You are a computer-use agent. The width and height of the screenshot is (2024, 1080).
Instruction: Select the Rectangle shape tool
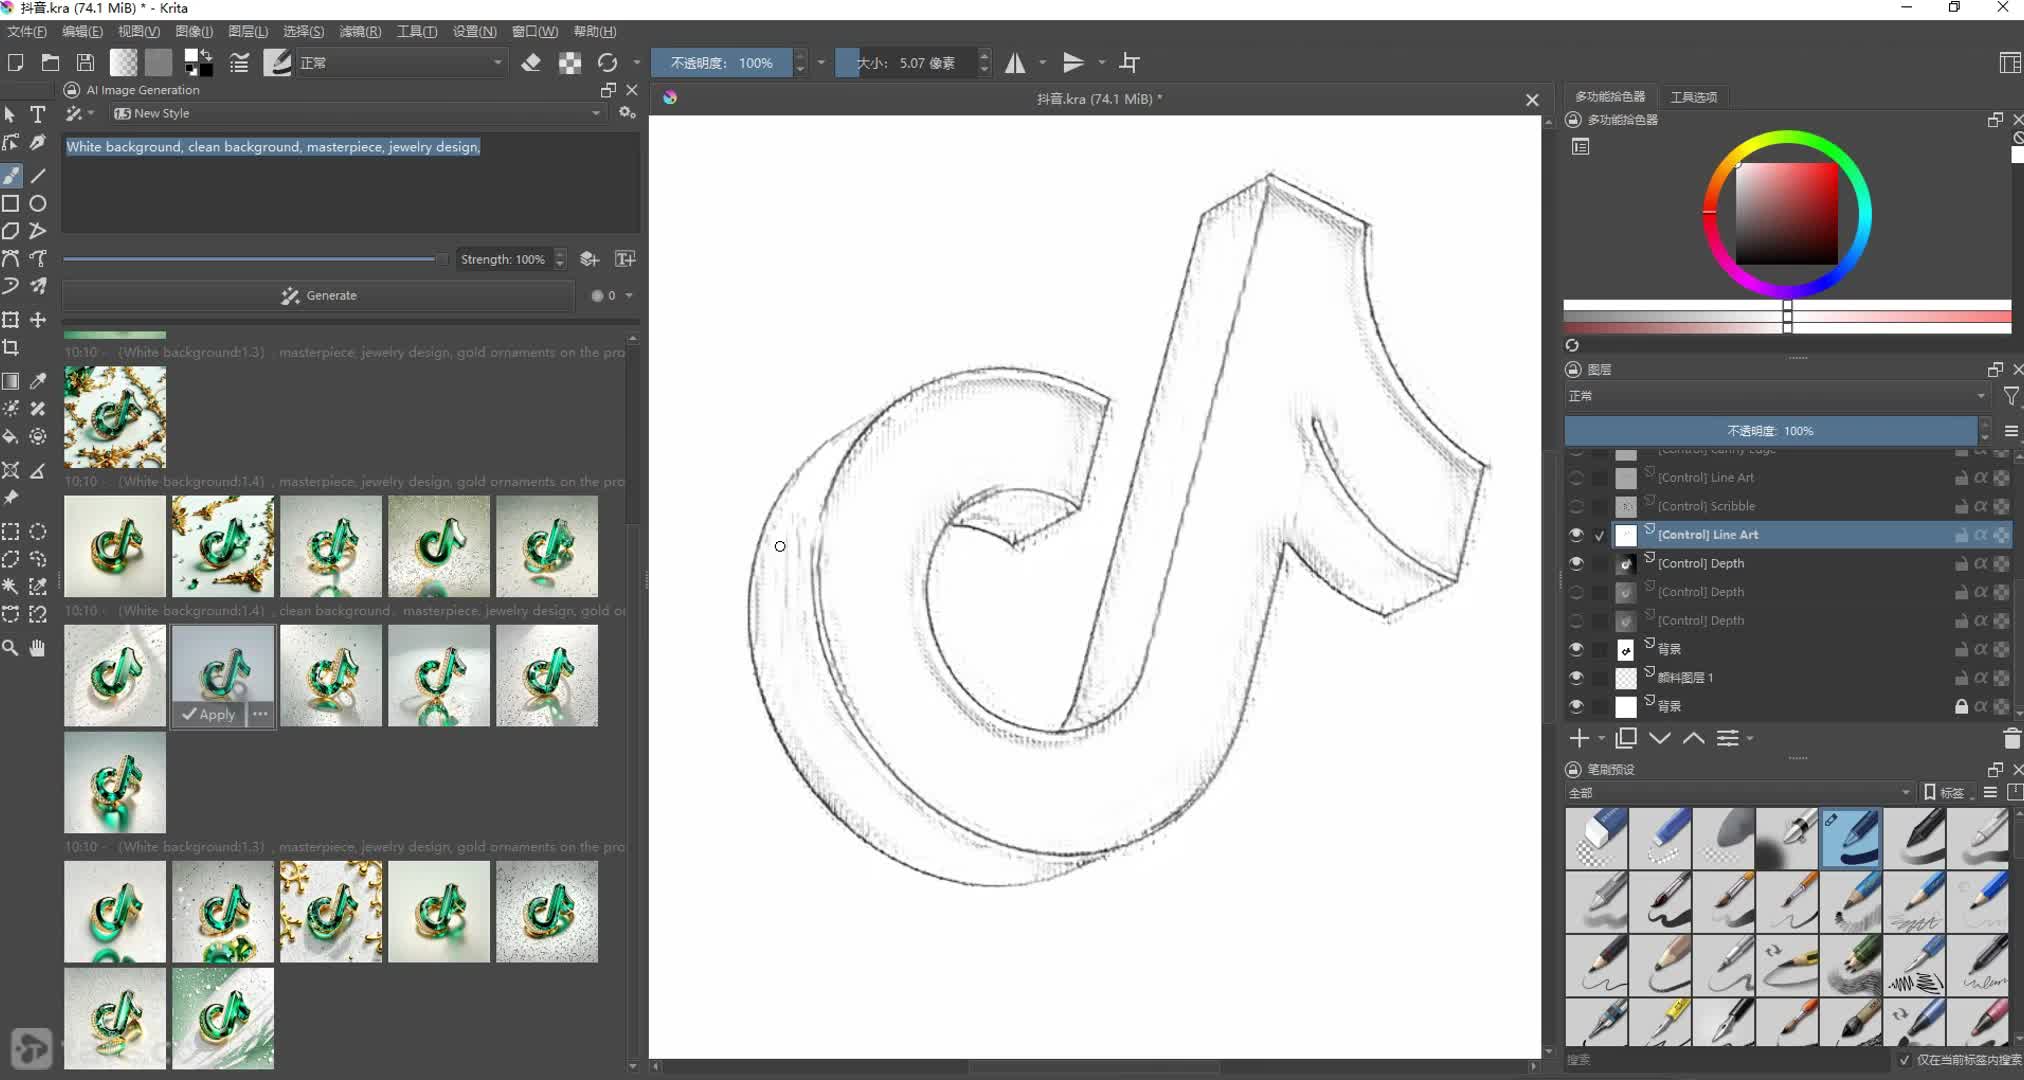pos(11,203)
